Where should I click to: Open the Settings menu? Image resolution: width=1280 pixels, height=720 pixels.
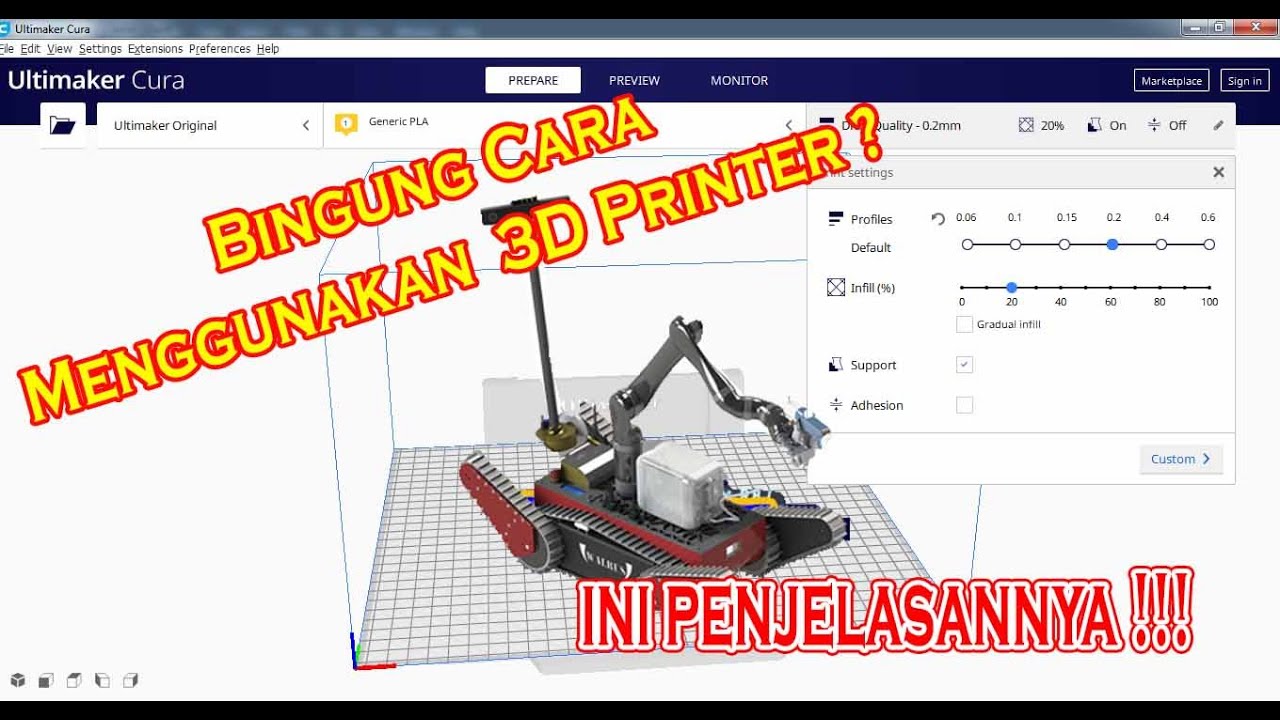point(100,48)
